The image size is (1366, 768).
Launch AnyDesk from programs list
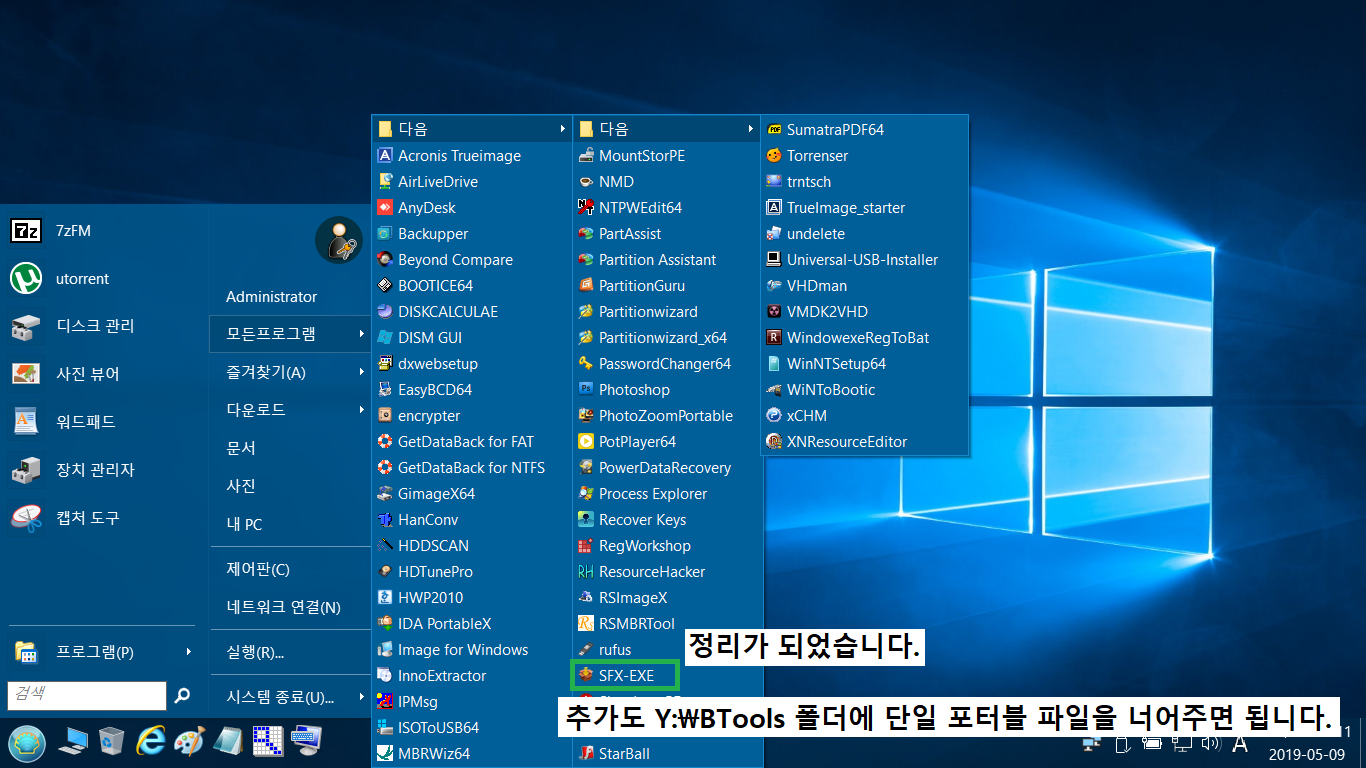coord(471,208)
